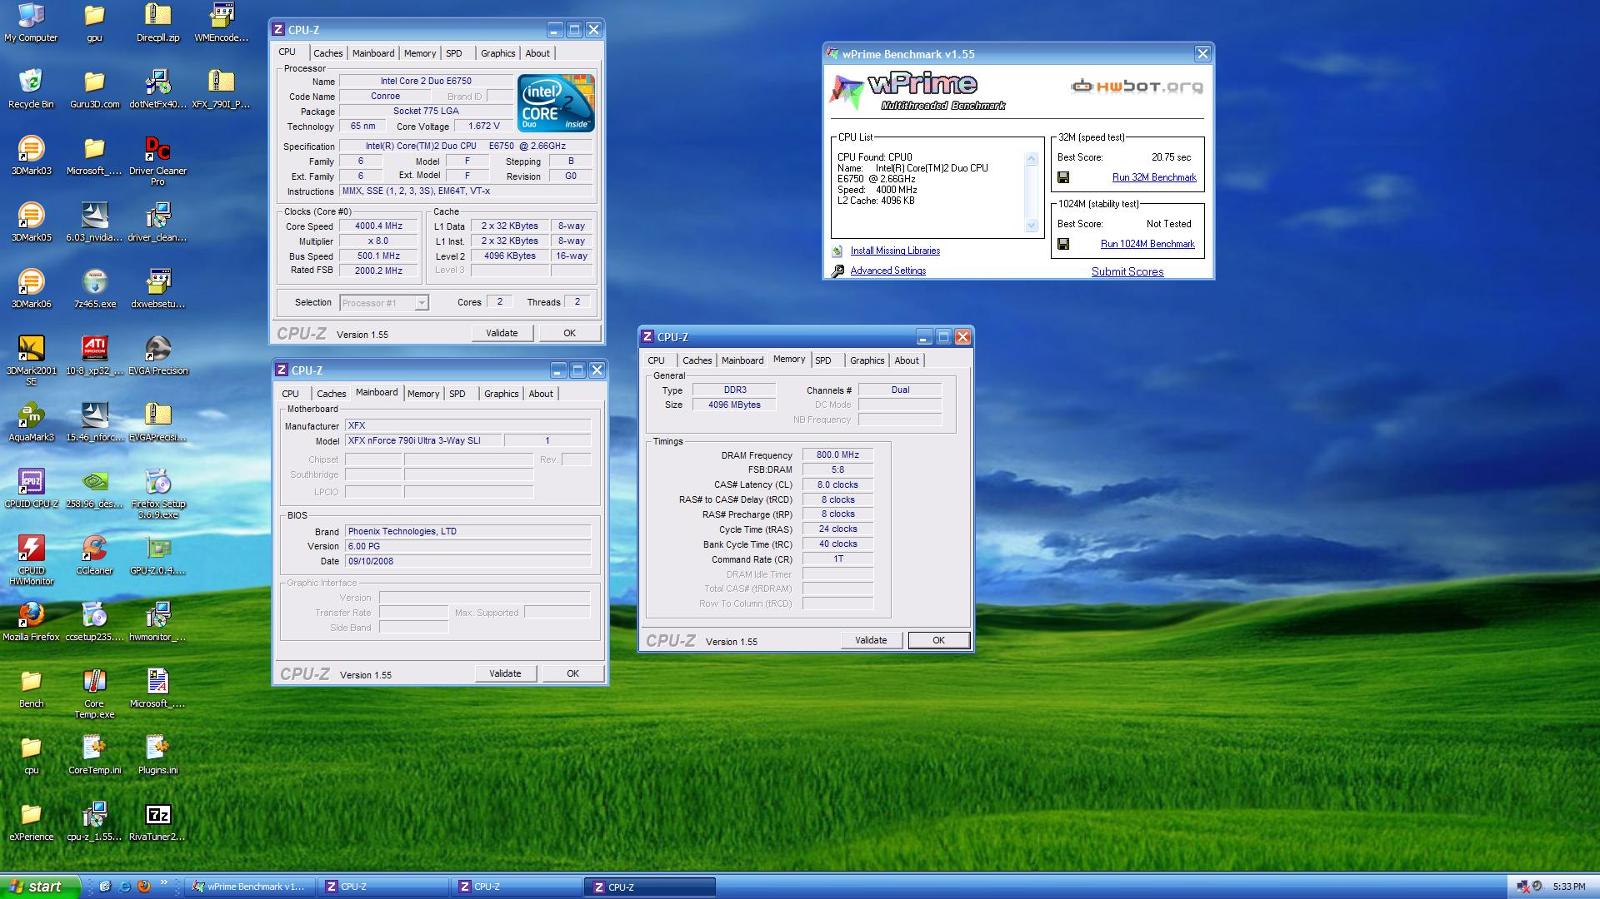
Task: Click the Windows start button
Action: 40,886
